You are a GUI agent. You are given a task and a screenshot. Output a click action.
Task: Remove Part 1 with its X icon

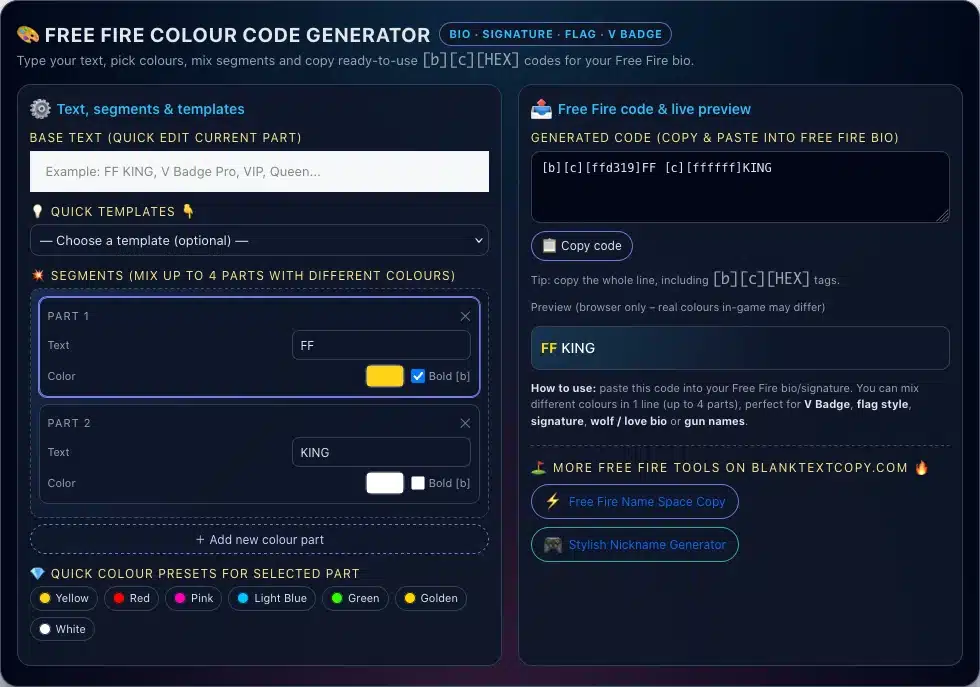coord(465,316)
